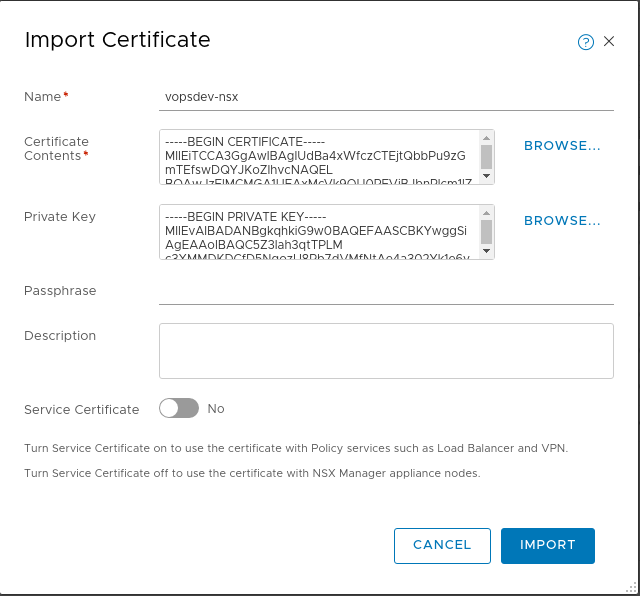Click the Private Key scrollbar thumb

click(486, 231)
